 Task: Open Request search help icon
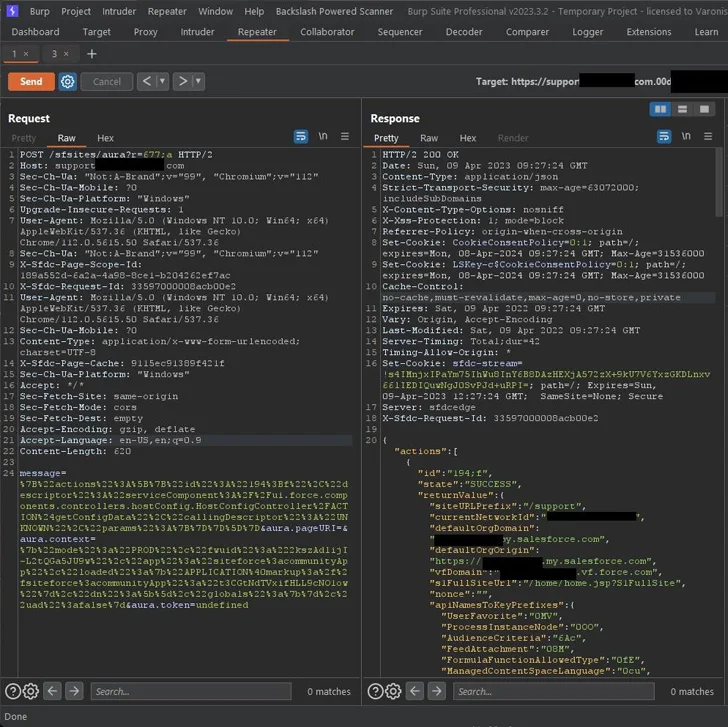pyautogui.click(x=13, y=692)
